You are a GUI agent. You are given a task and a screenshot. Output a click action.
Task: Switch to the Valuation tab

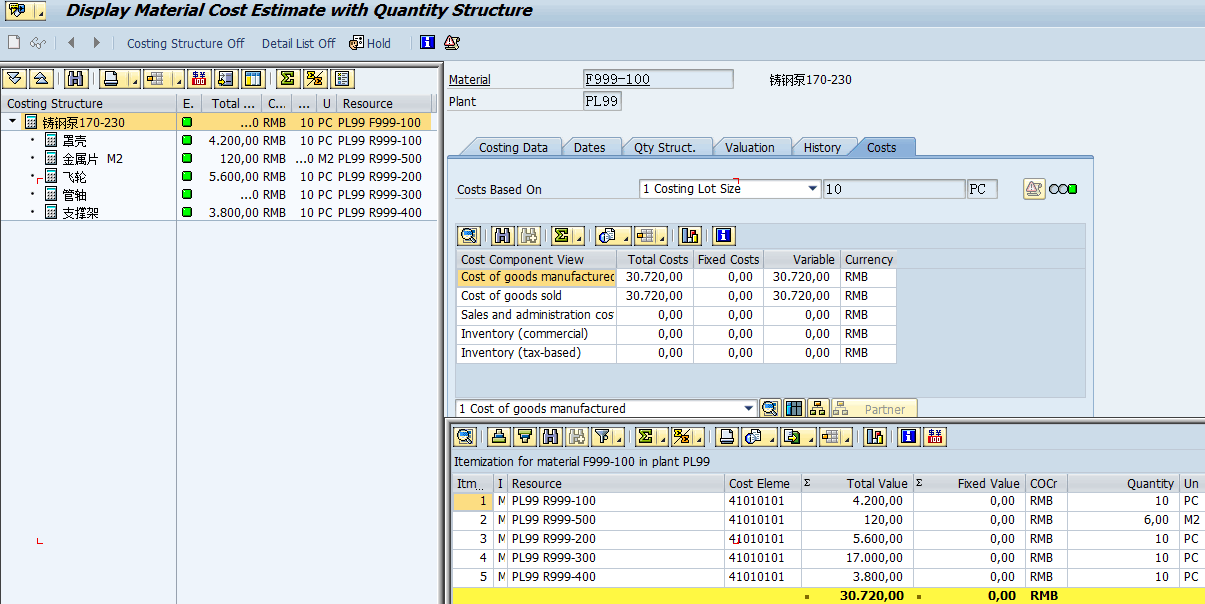click(x=750, y=147)
